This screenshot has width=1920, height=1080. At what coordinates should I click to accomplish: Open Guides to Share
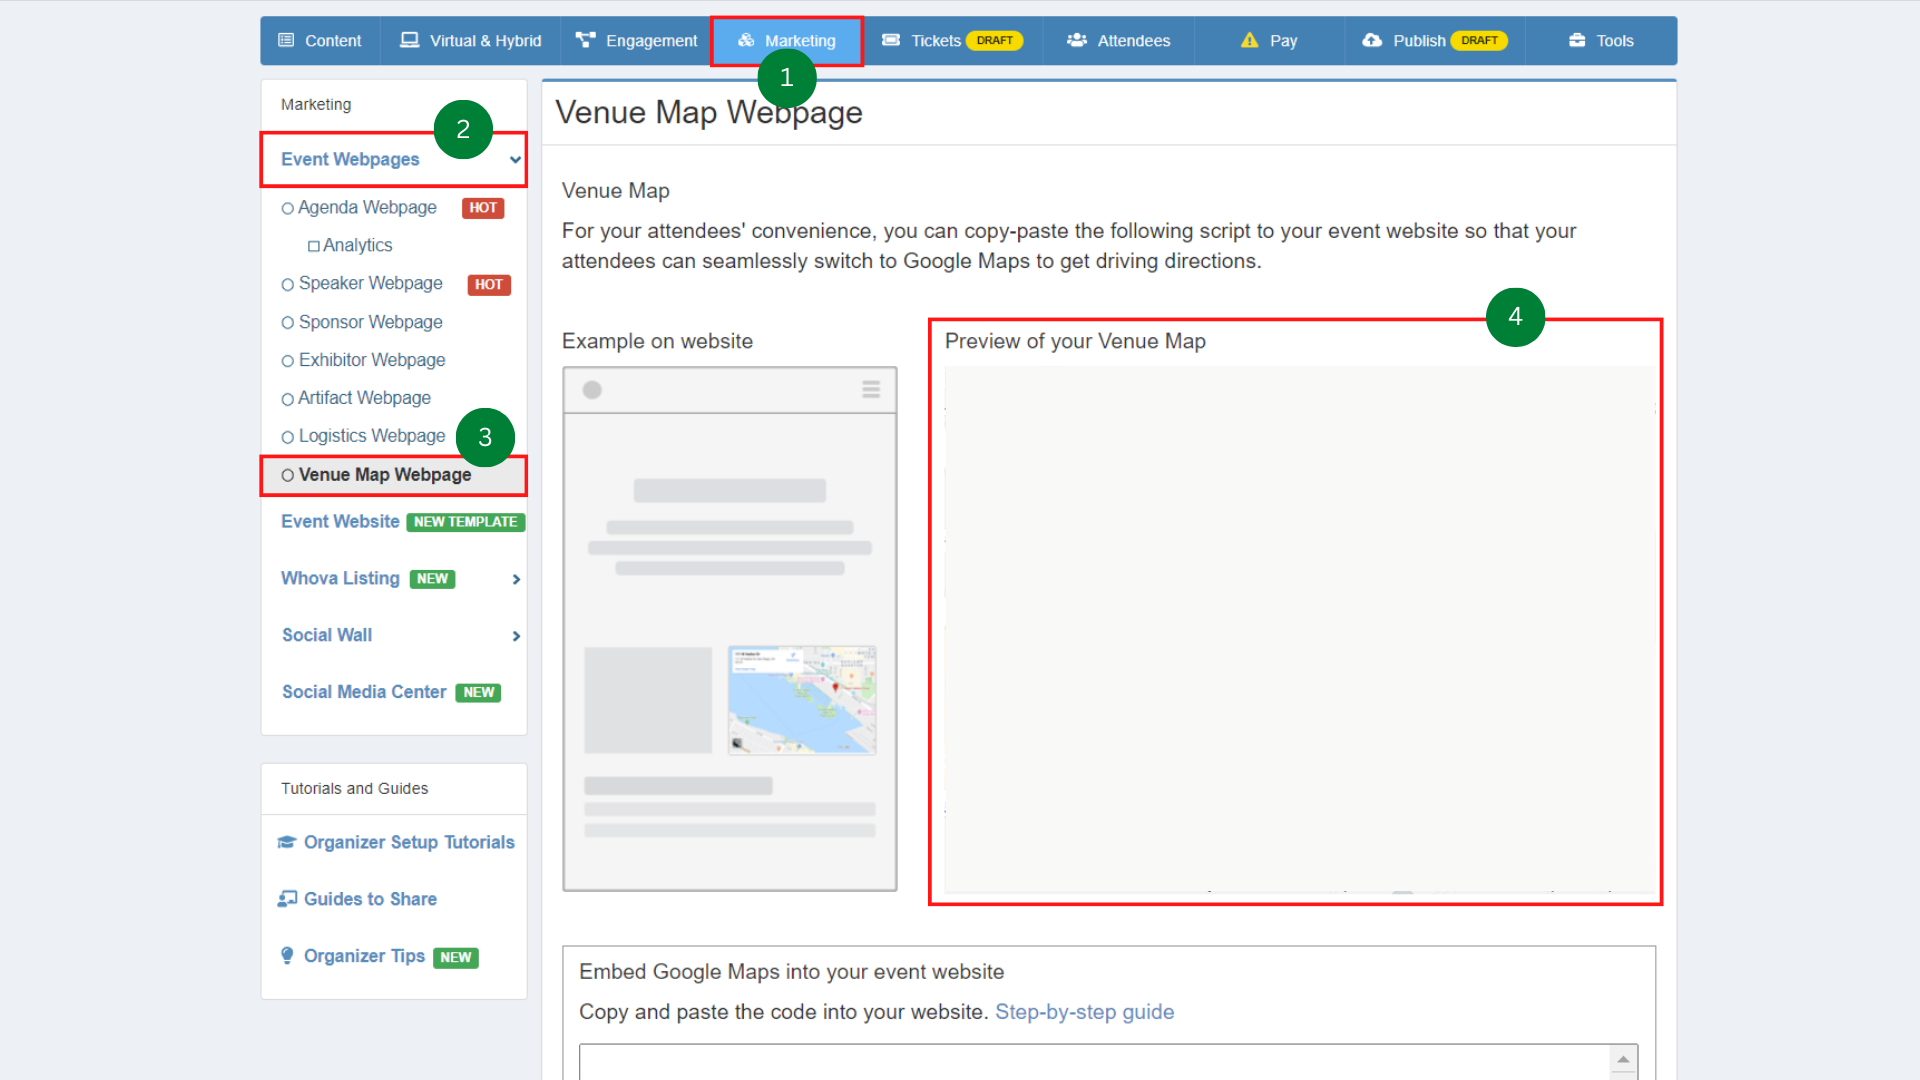pyautogui.click(x=370, y=900)
